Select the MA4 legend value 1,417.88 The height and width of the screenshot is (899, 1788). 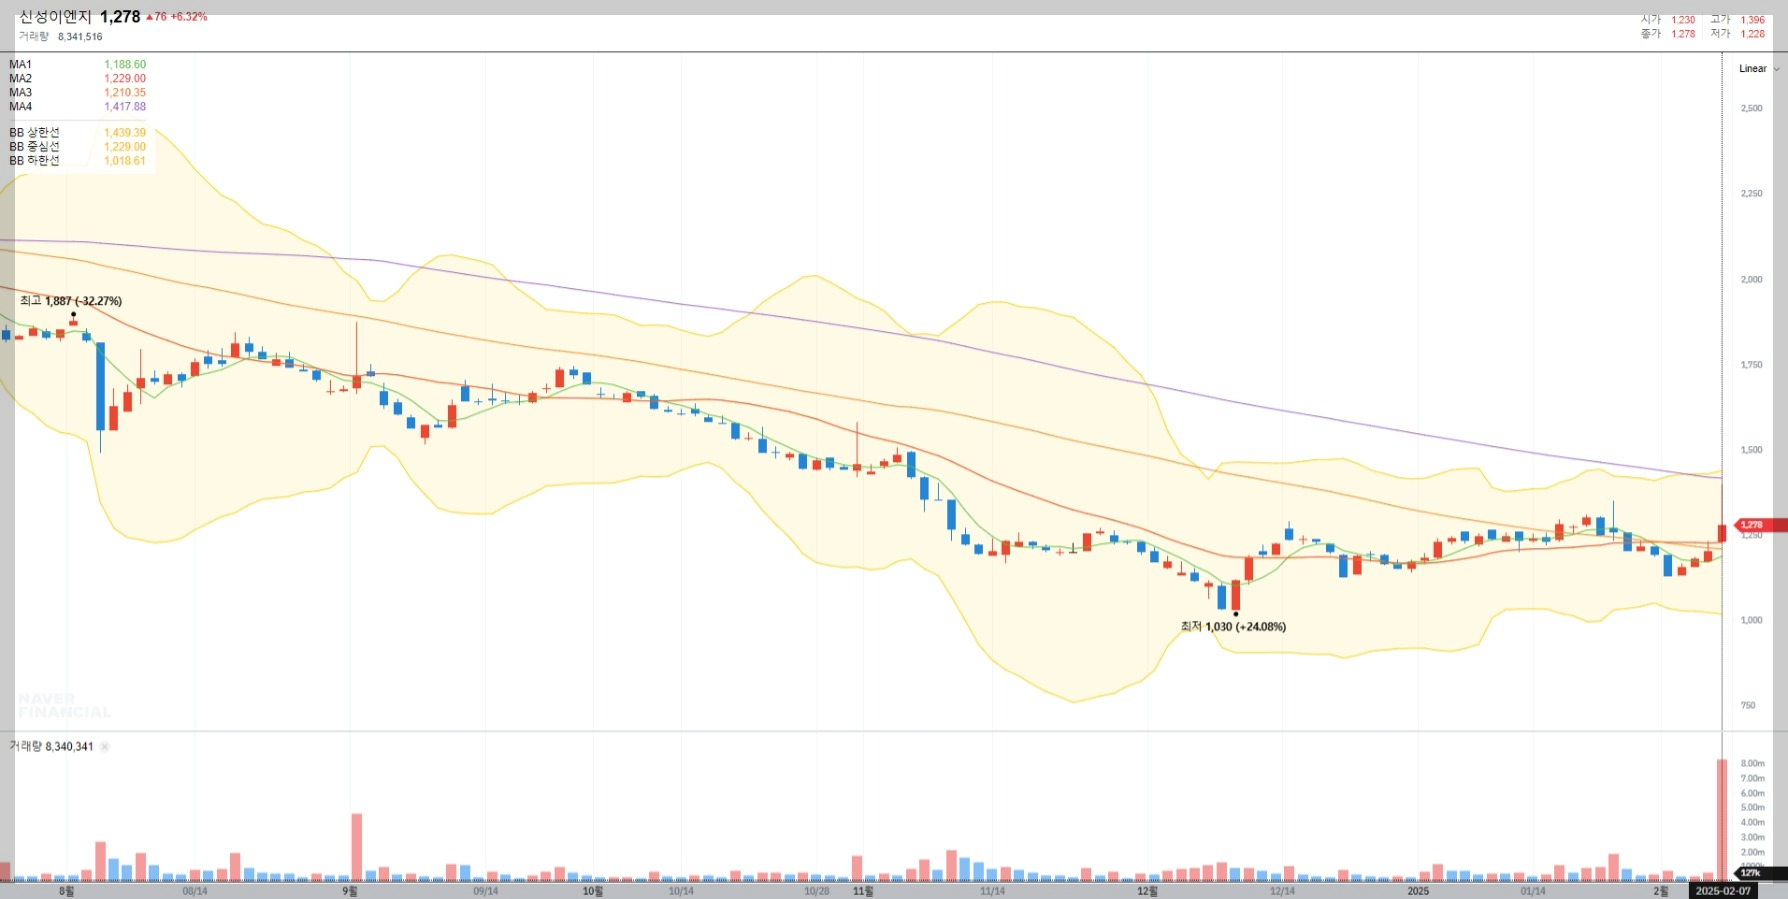coord(125,107)
